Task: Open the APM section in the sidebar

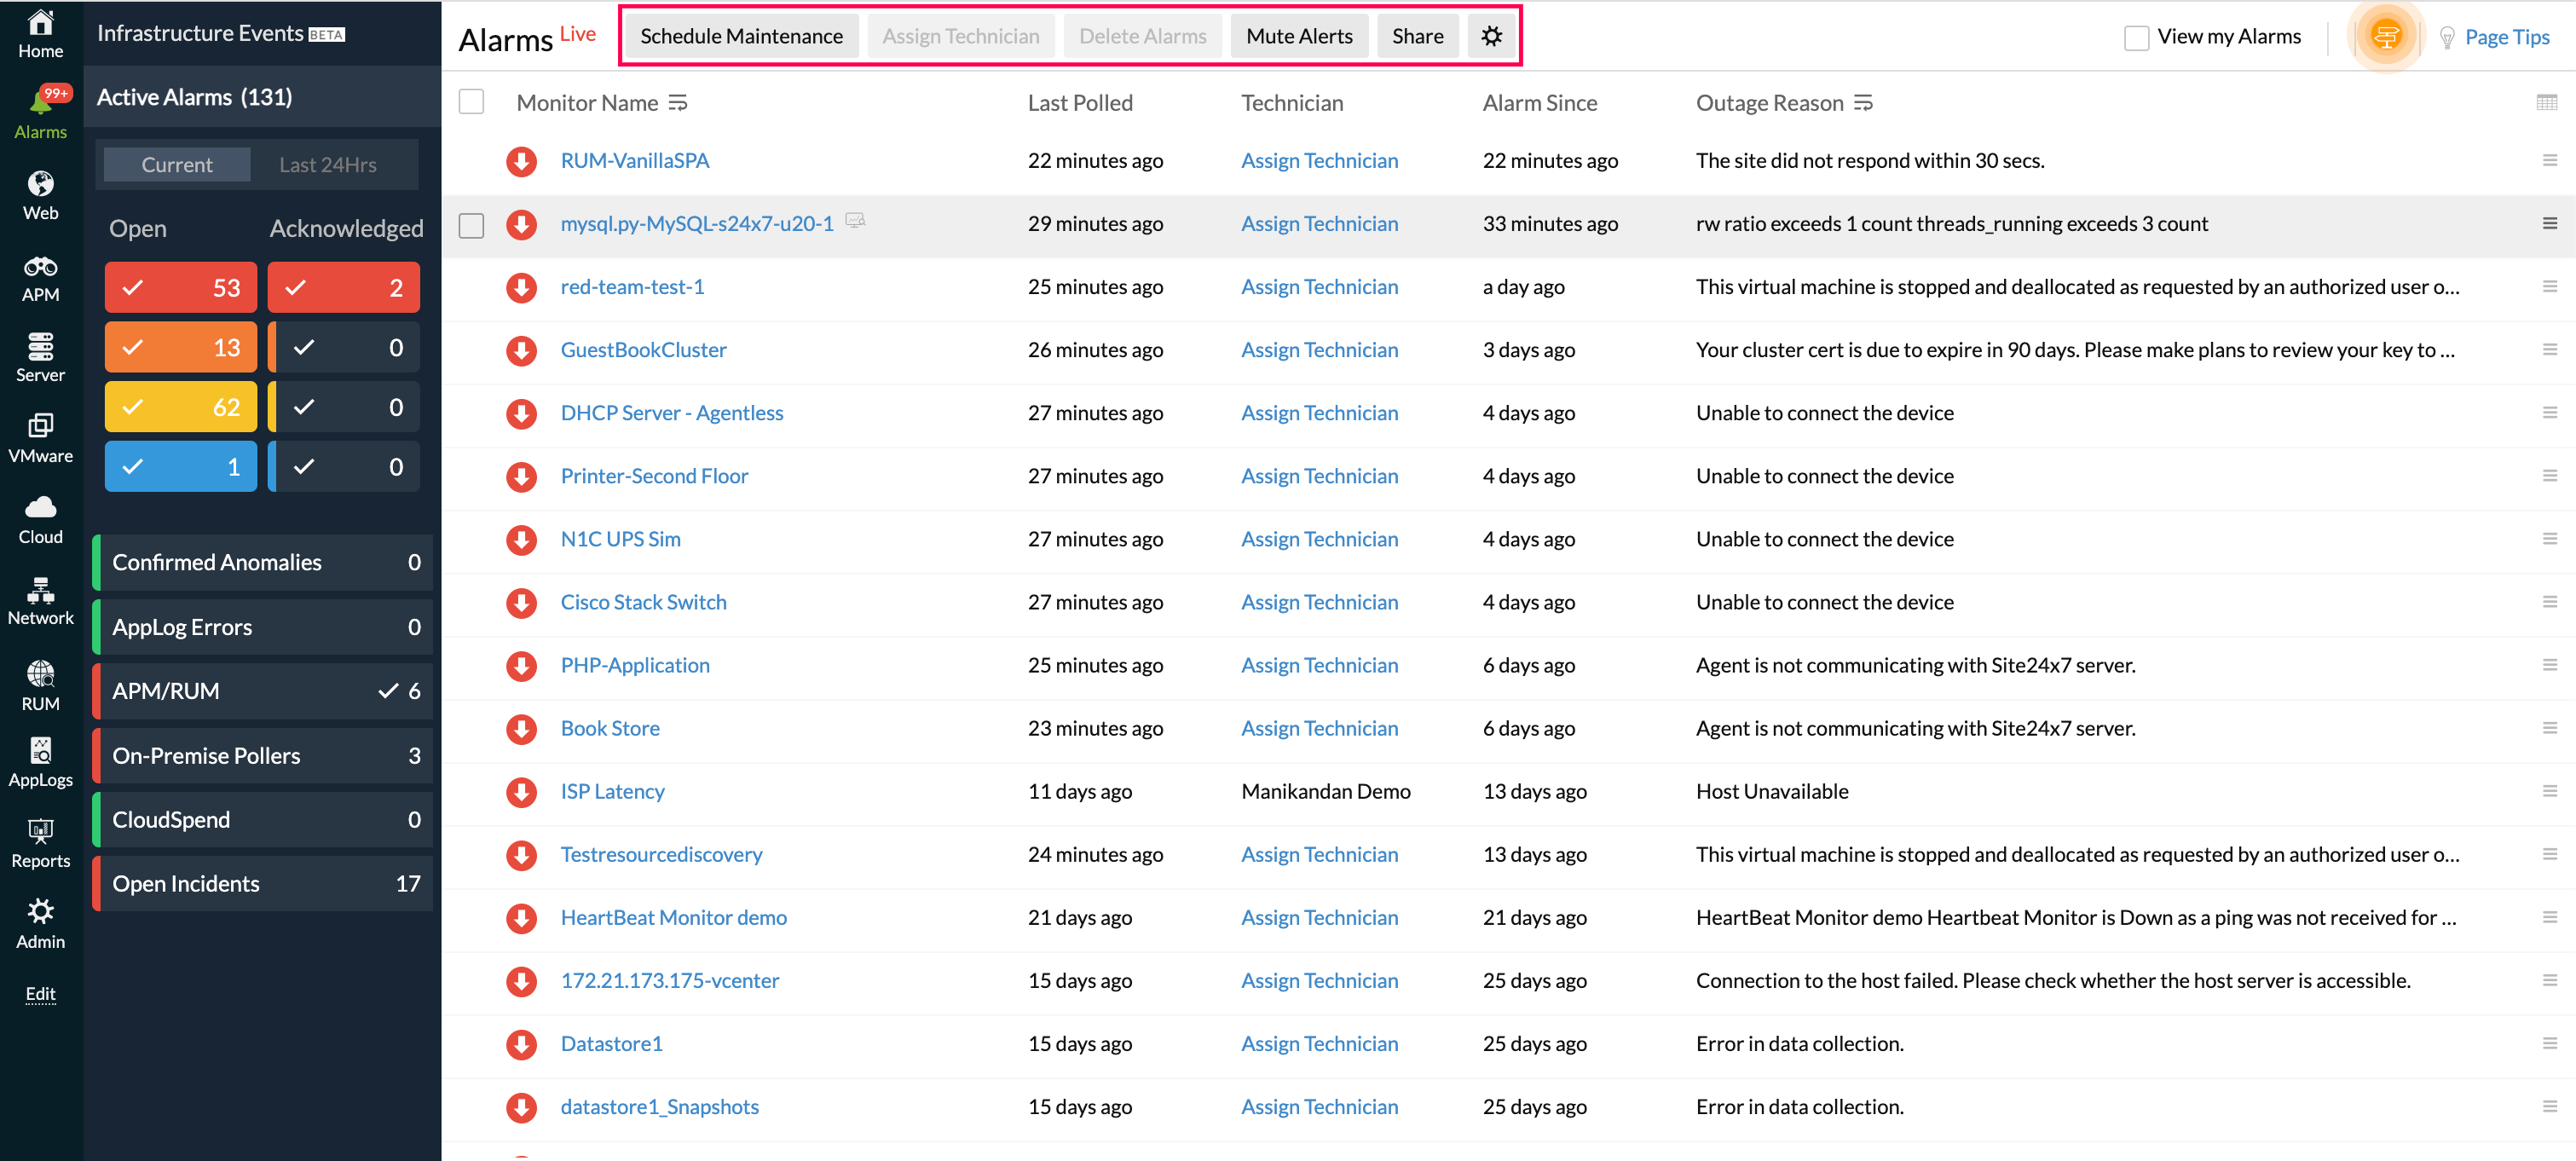Action: [x=40, y=277]
